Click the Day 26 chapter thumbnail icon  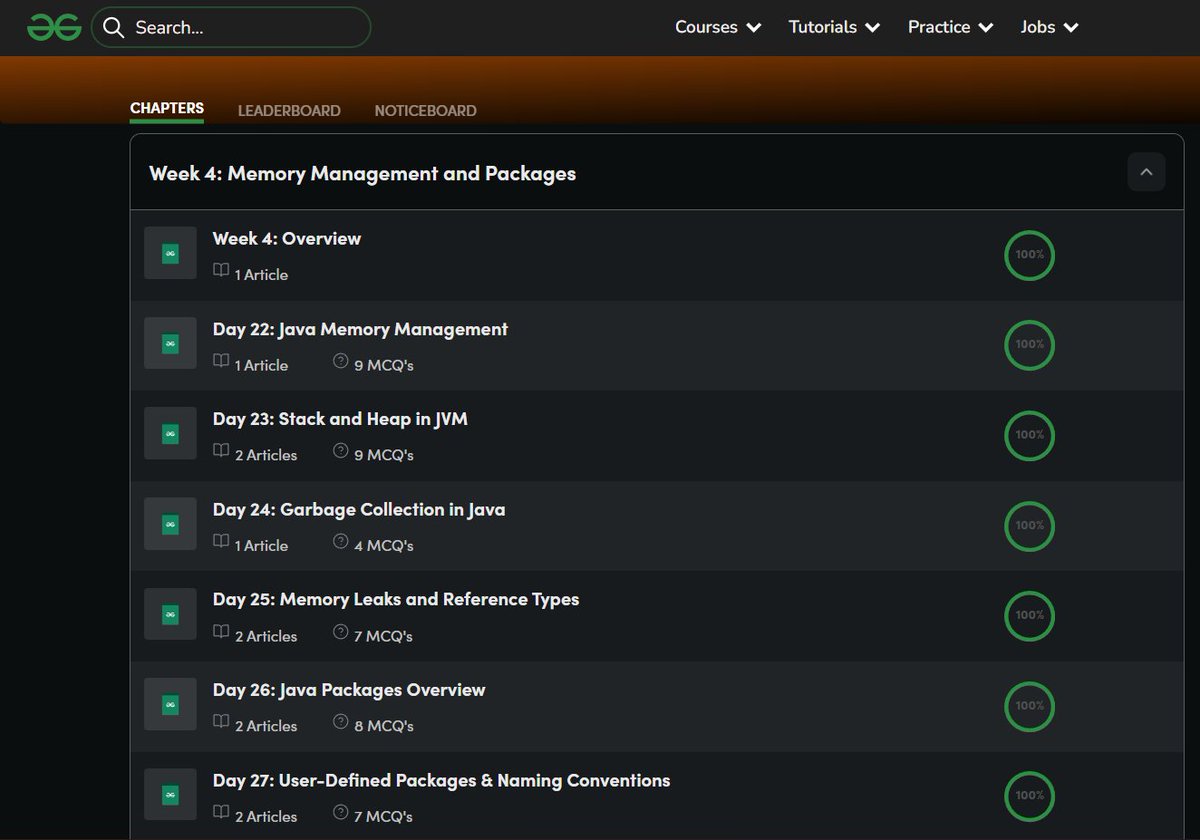pos(170,704)
